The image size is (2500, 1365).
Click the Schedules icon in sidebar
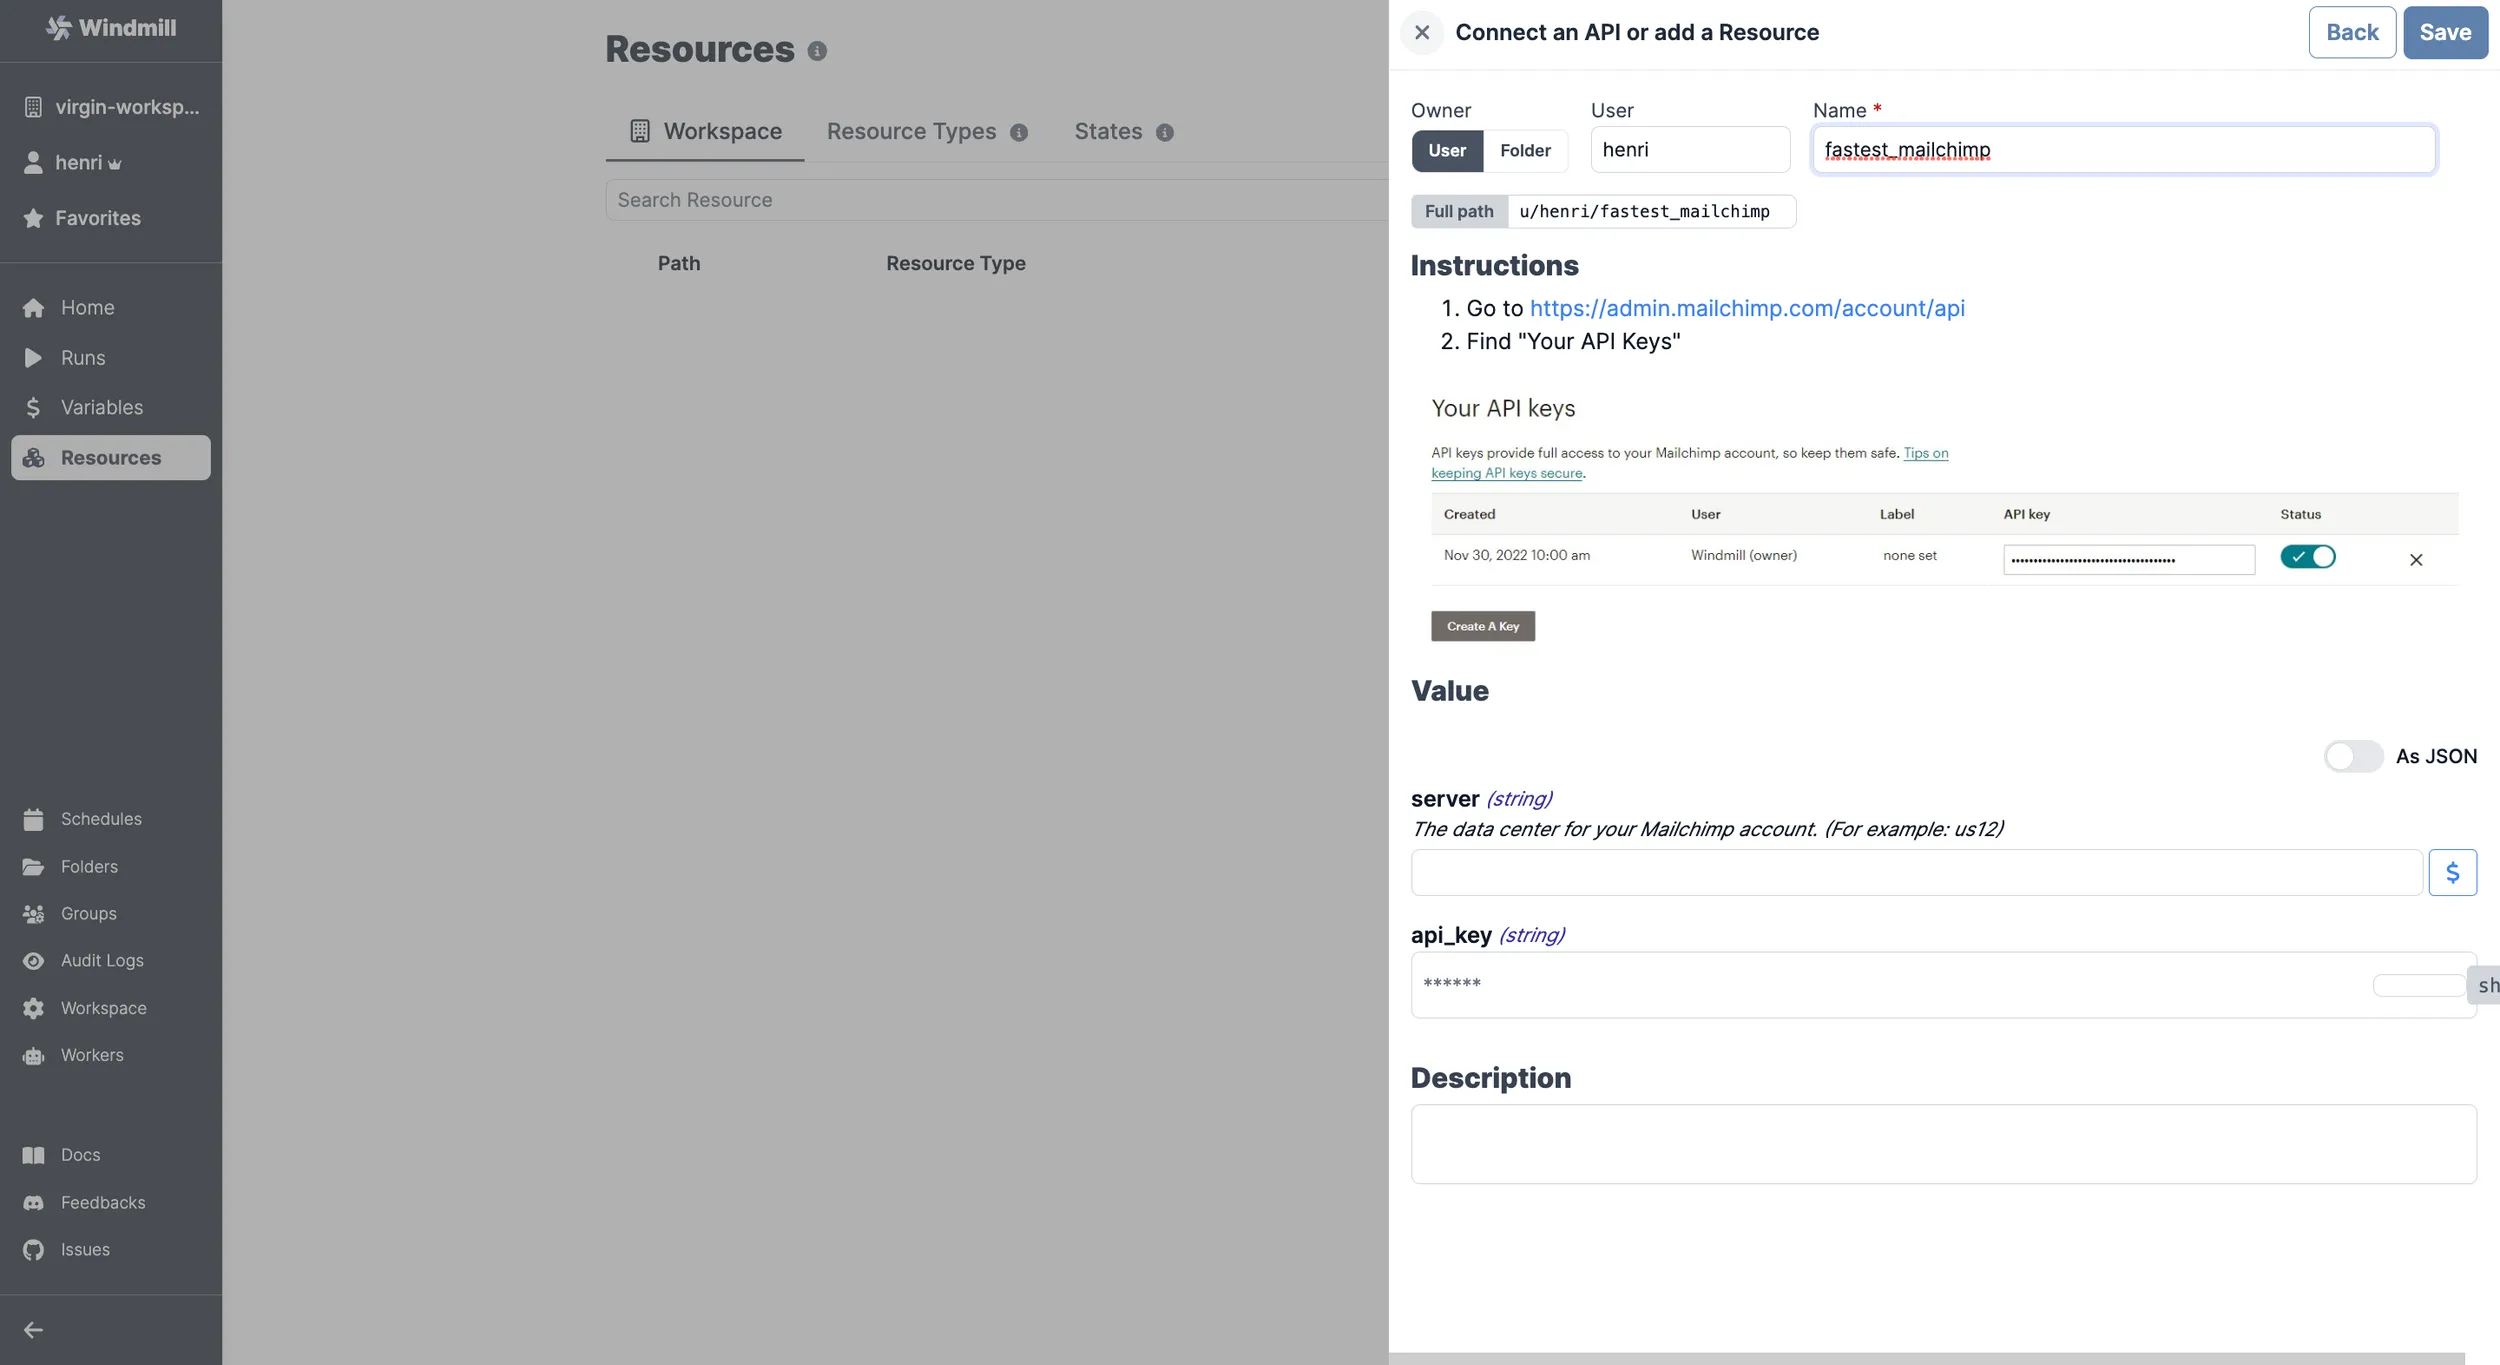[x=34, y=820]
